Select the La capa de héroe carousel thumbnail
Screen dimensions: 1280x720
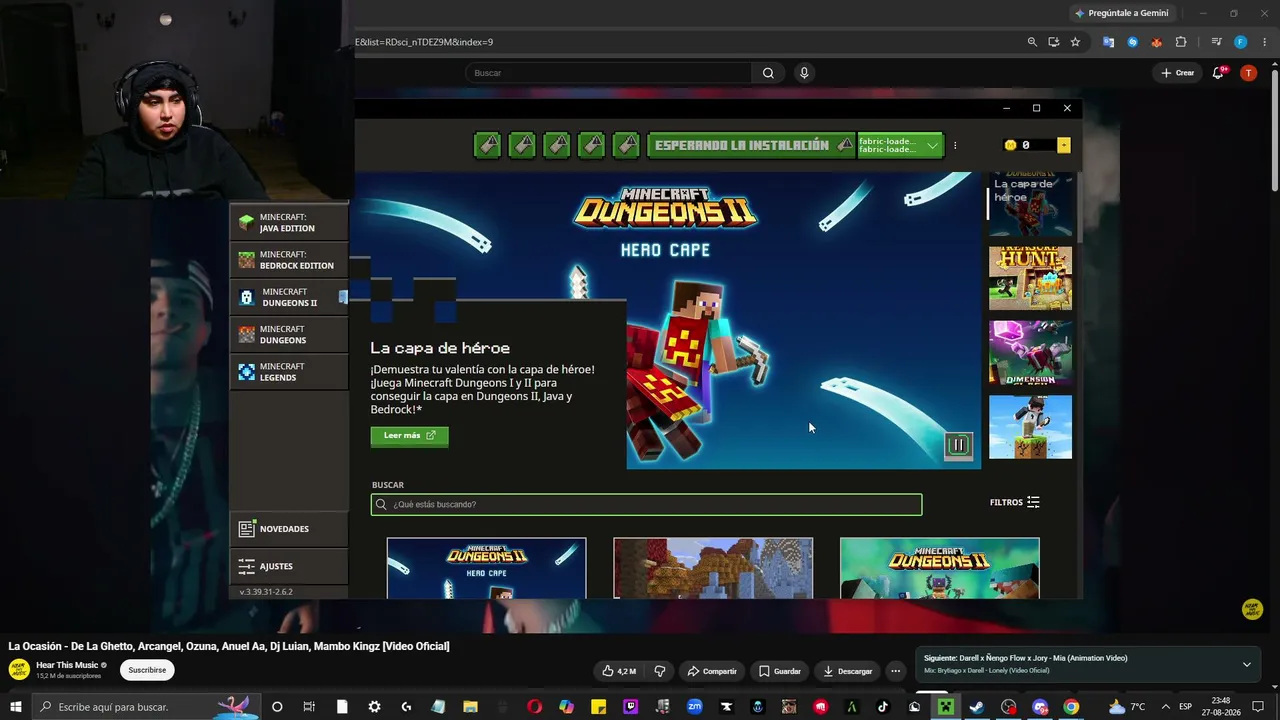pyautogui.click(x=1030, y=204)
